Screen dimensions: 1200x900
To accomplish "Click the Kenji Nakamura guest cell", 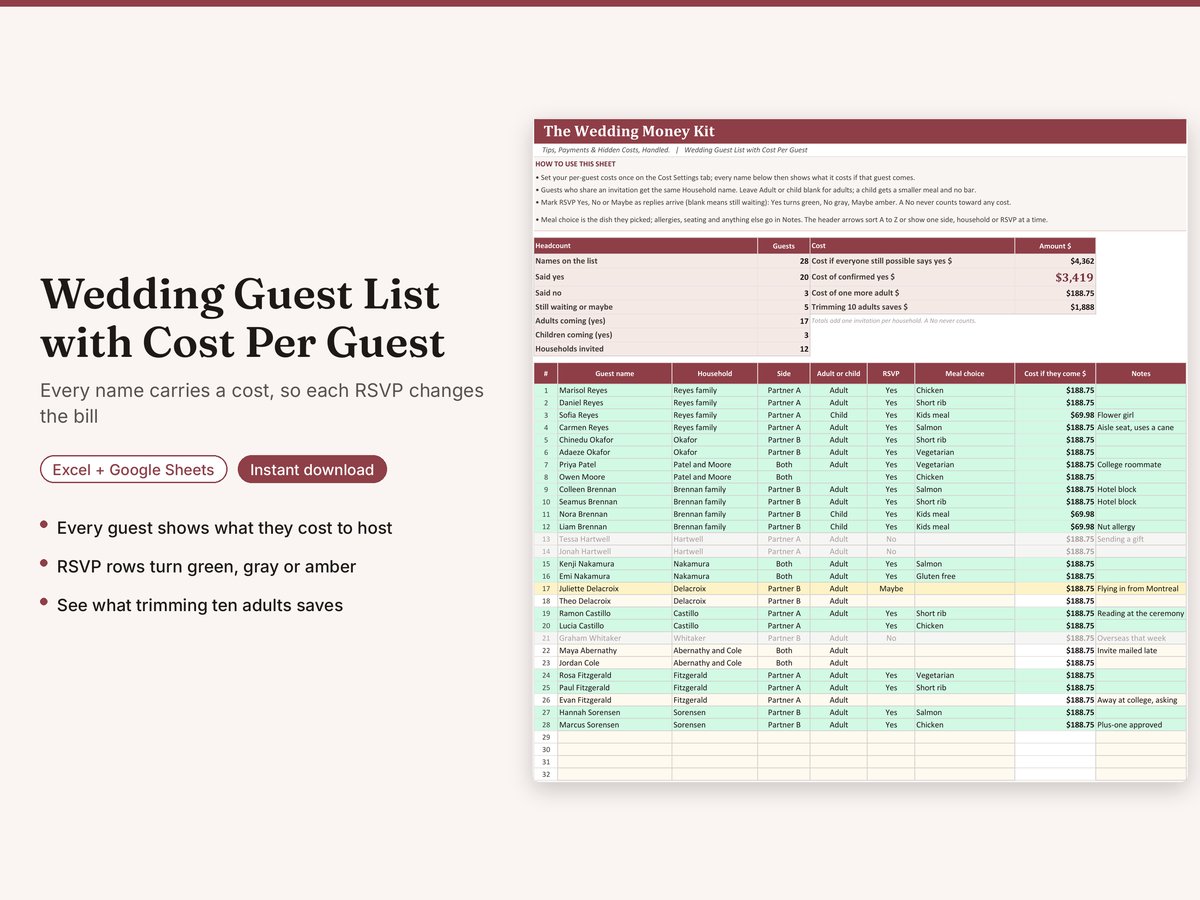I will pos(614,564).
